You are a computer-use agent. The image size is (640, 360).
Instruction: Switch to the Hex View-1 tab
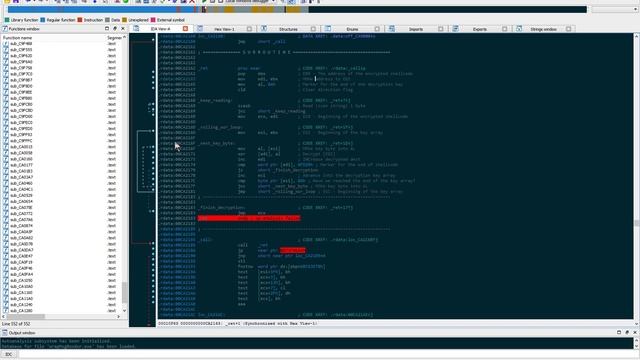click(224, 29)
